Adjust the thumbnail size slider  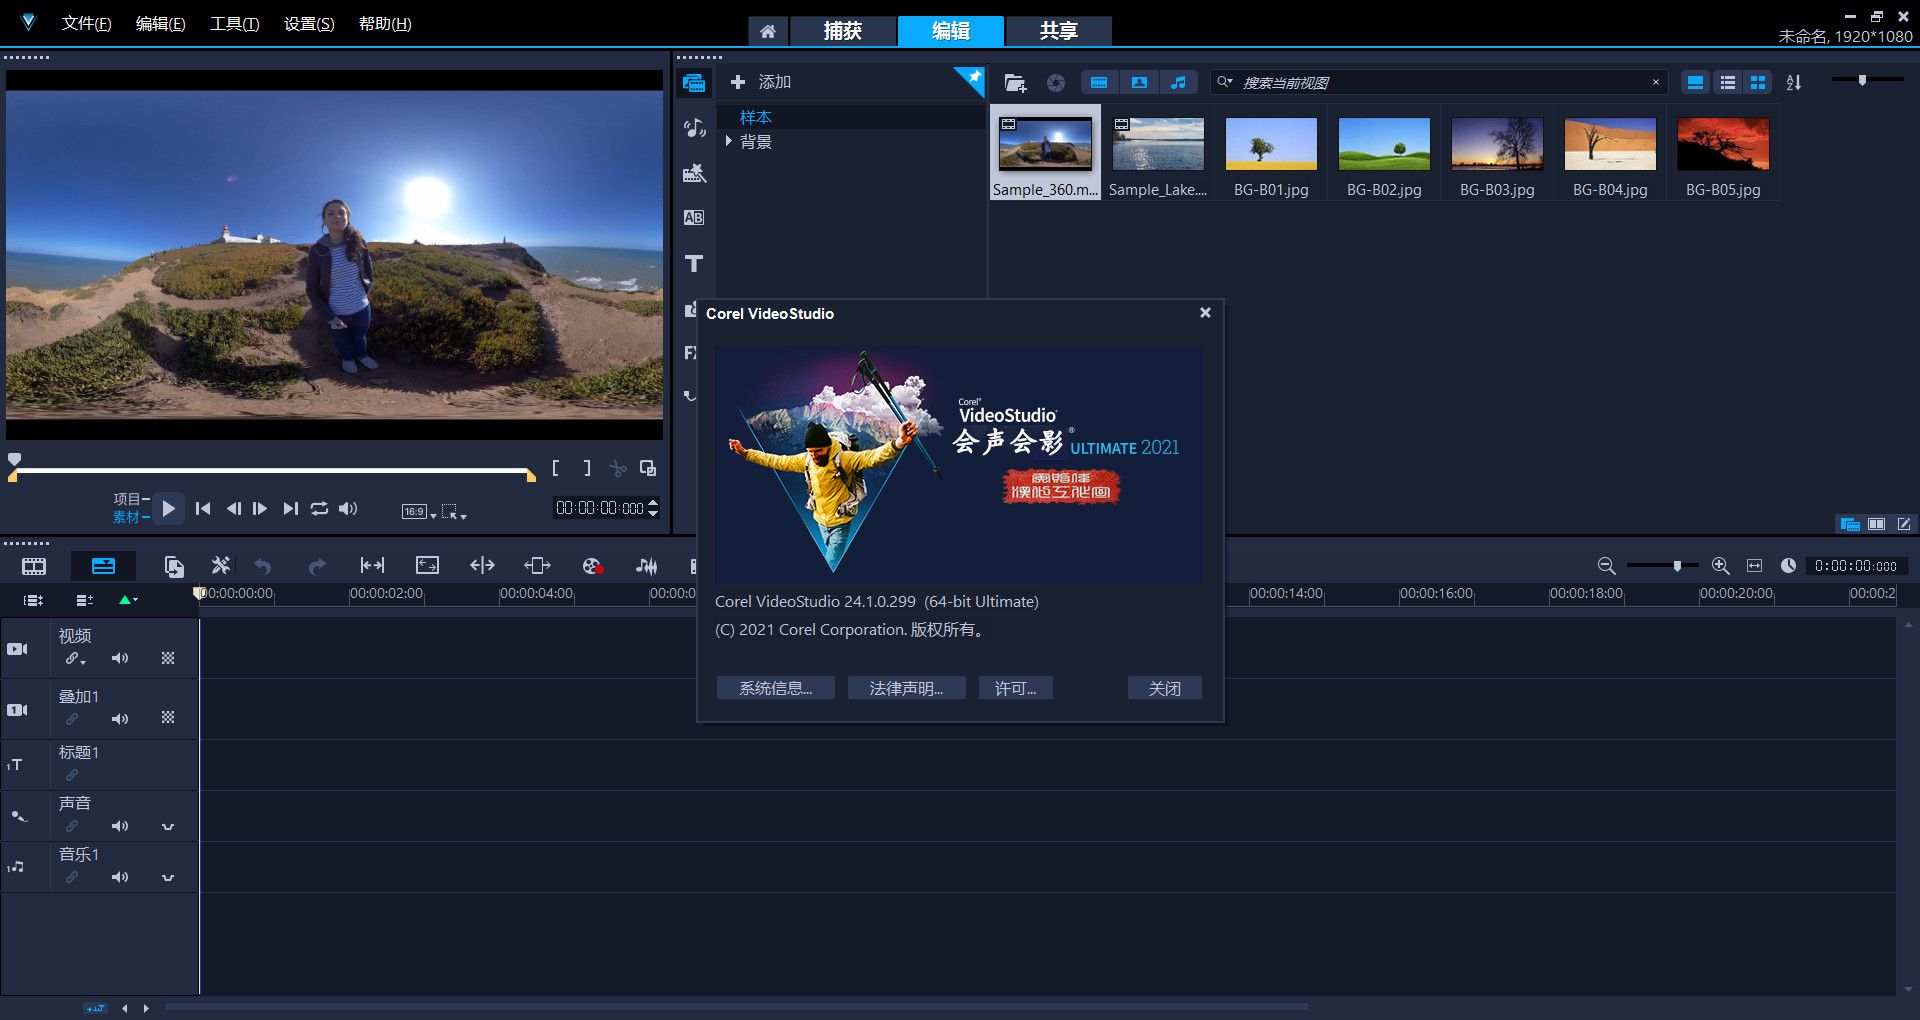[x=1862, y=80]
